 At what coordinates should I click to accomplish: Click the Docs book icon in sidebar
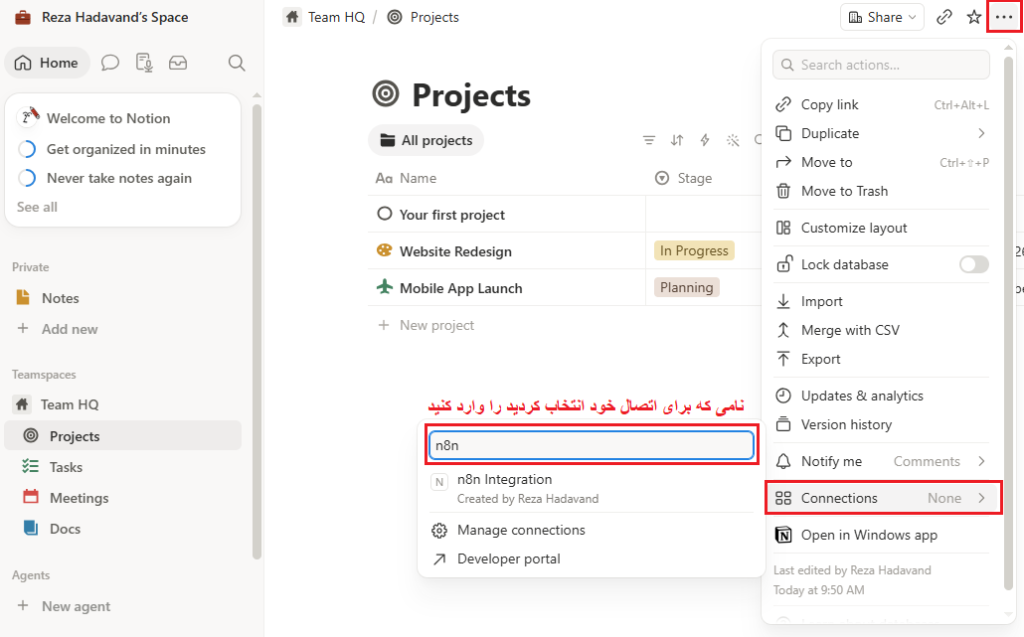coord(31,528)
